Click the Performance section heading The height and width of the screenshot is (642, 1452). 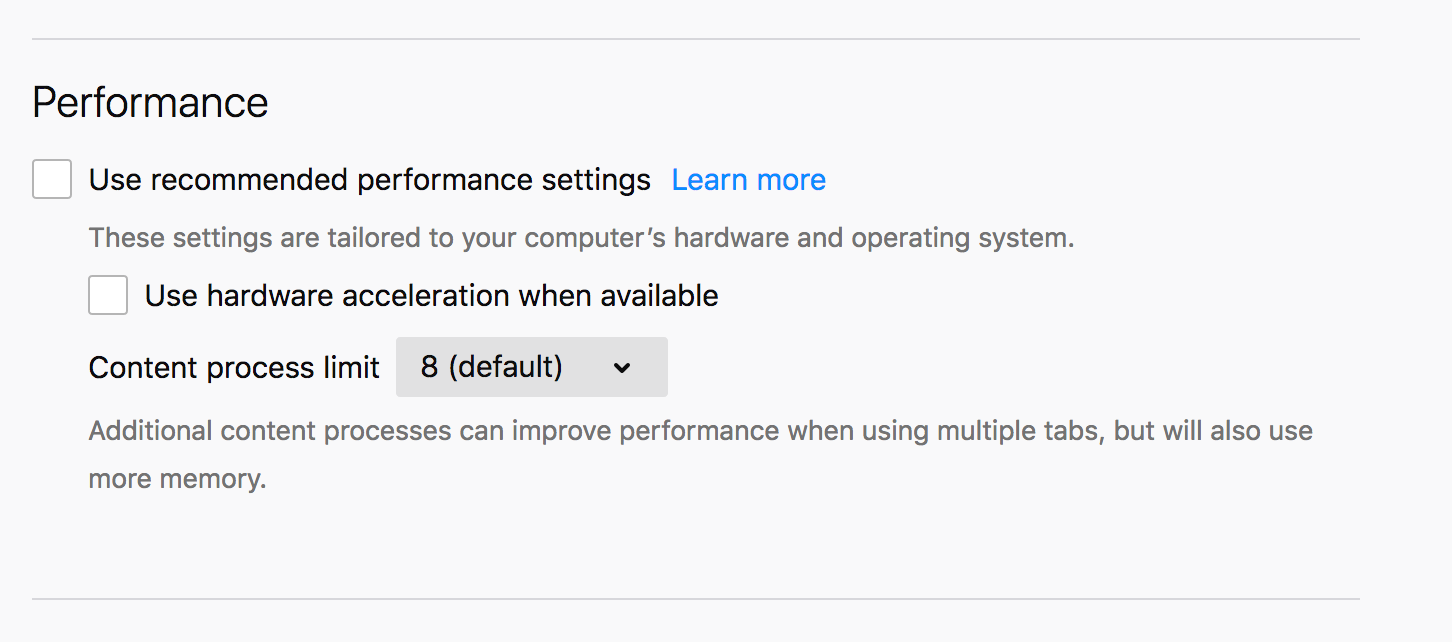[150, 103]
